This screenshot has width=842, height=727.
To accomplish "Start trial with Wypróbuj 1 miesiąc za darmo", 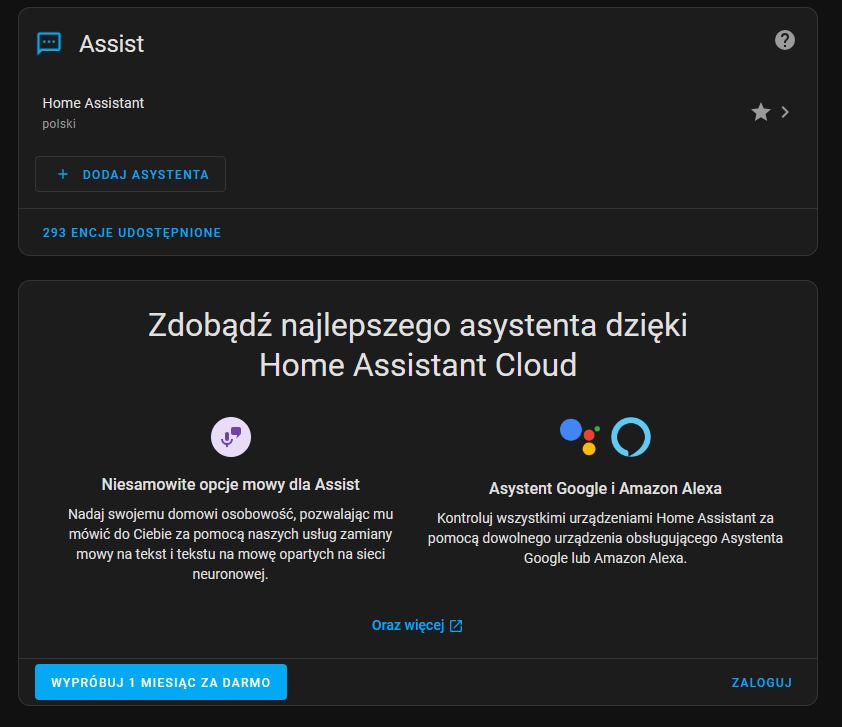I will 161,682.
